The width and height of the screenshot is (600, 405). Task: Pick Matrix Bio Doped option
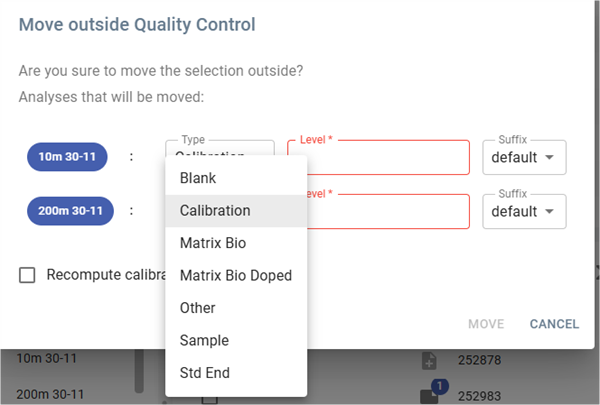click(x=236, y=275)
